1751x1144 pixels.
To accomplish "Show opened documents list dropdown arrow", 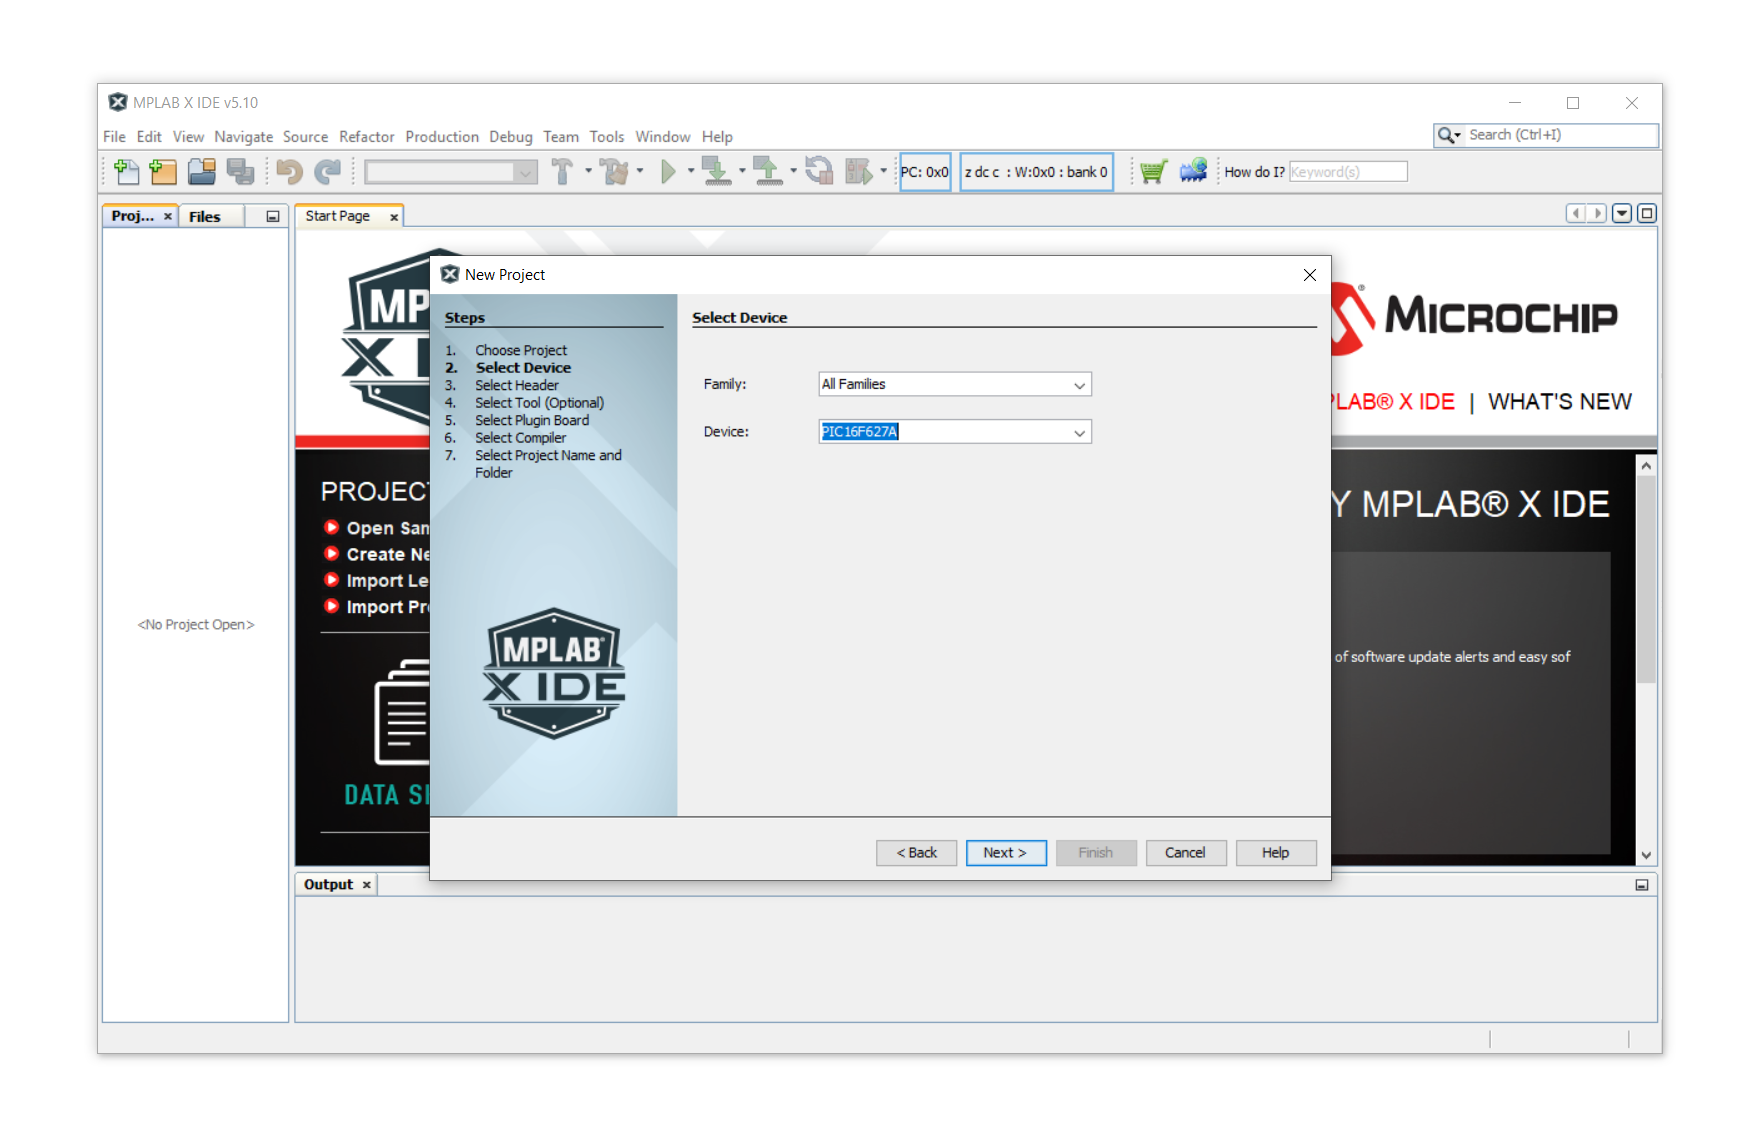I will tap(1622, 213).
